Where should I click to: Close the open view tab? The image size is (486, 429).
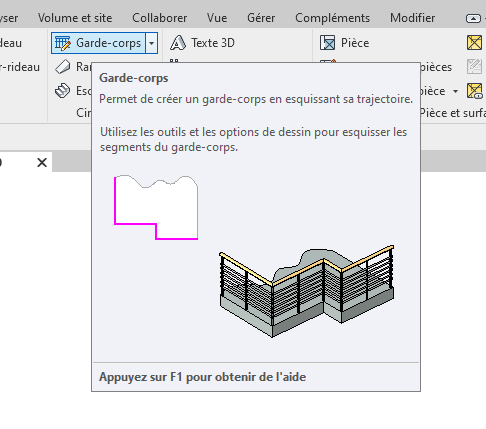pyautogui.click(x=42, y=163)
